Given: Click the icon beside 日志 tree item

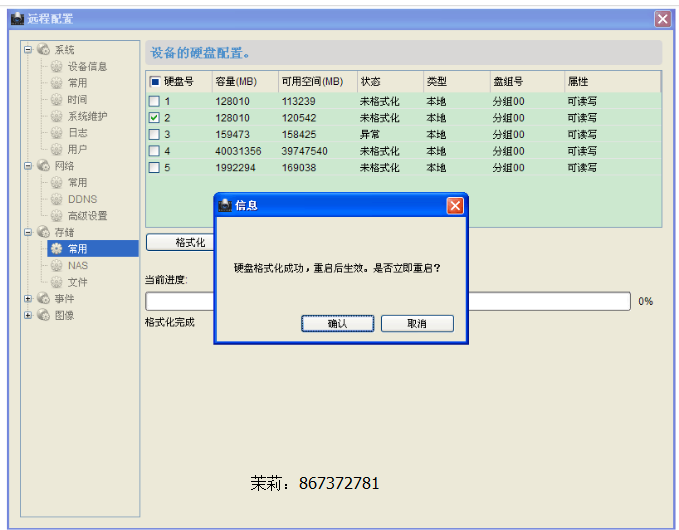Looking at the screenshot, I should [57, 133].
